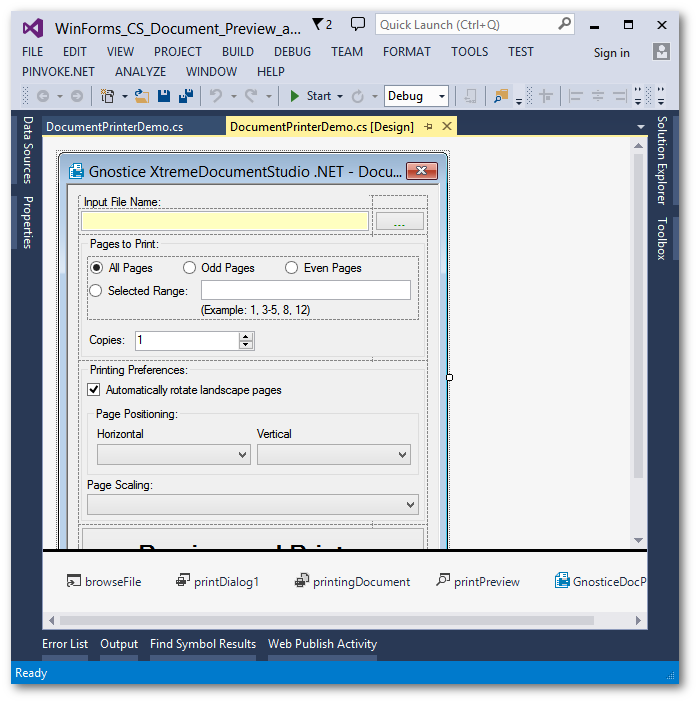This screenshot has width=698, height=703.
Task: Open the PINVOKE.NET menu
Action: click(58, 72)
